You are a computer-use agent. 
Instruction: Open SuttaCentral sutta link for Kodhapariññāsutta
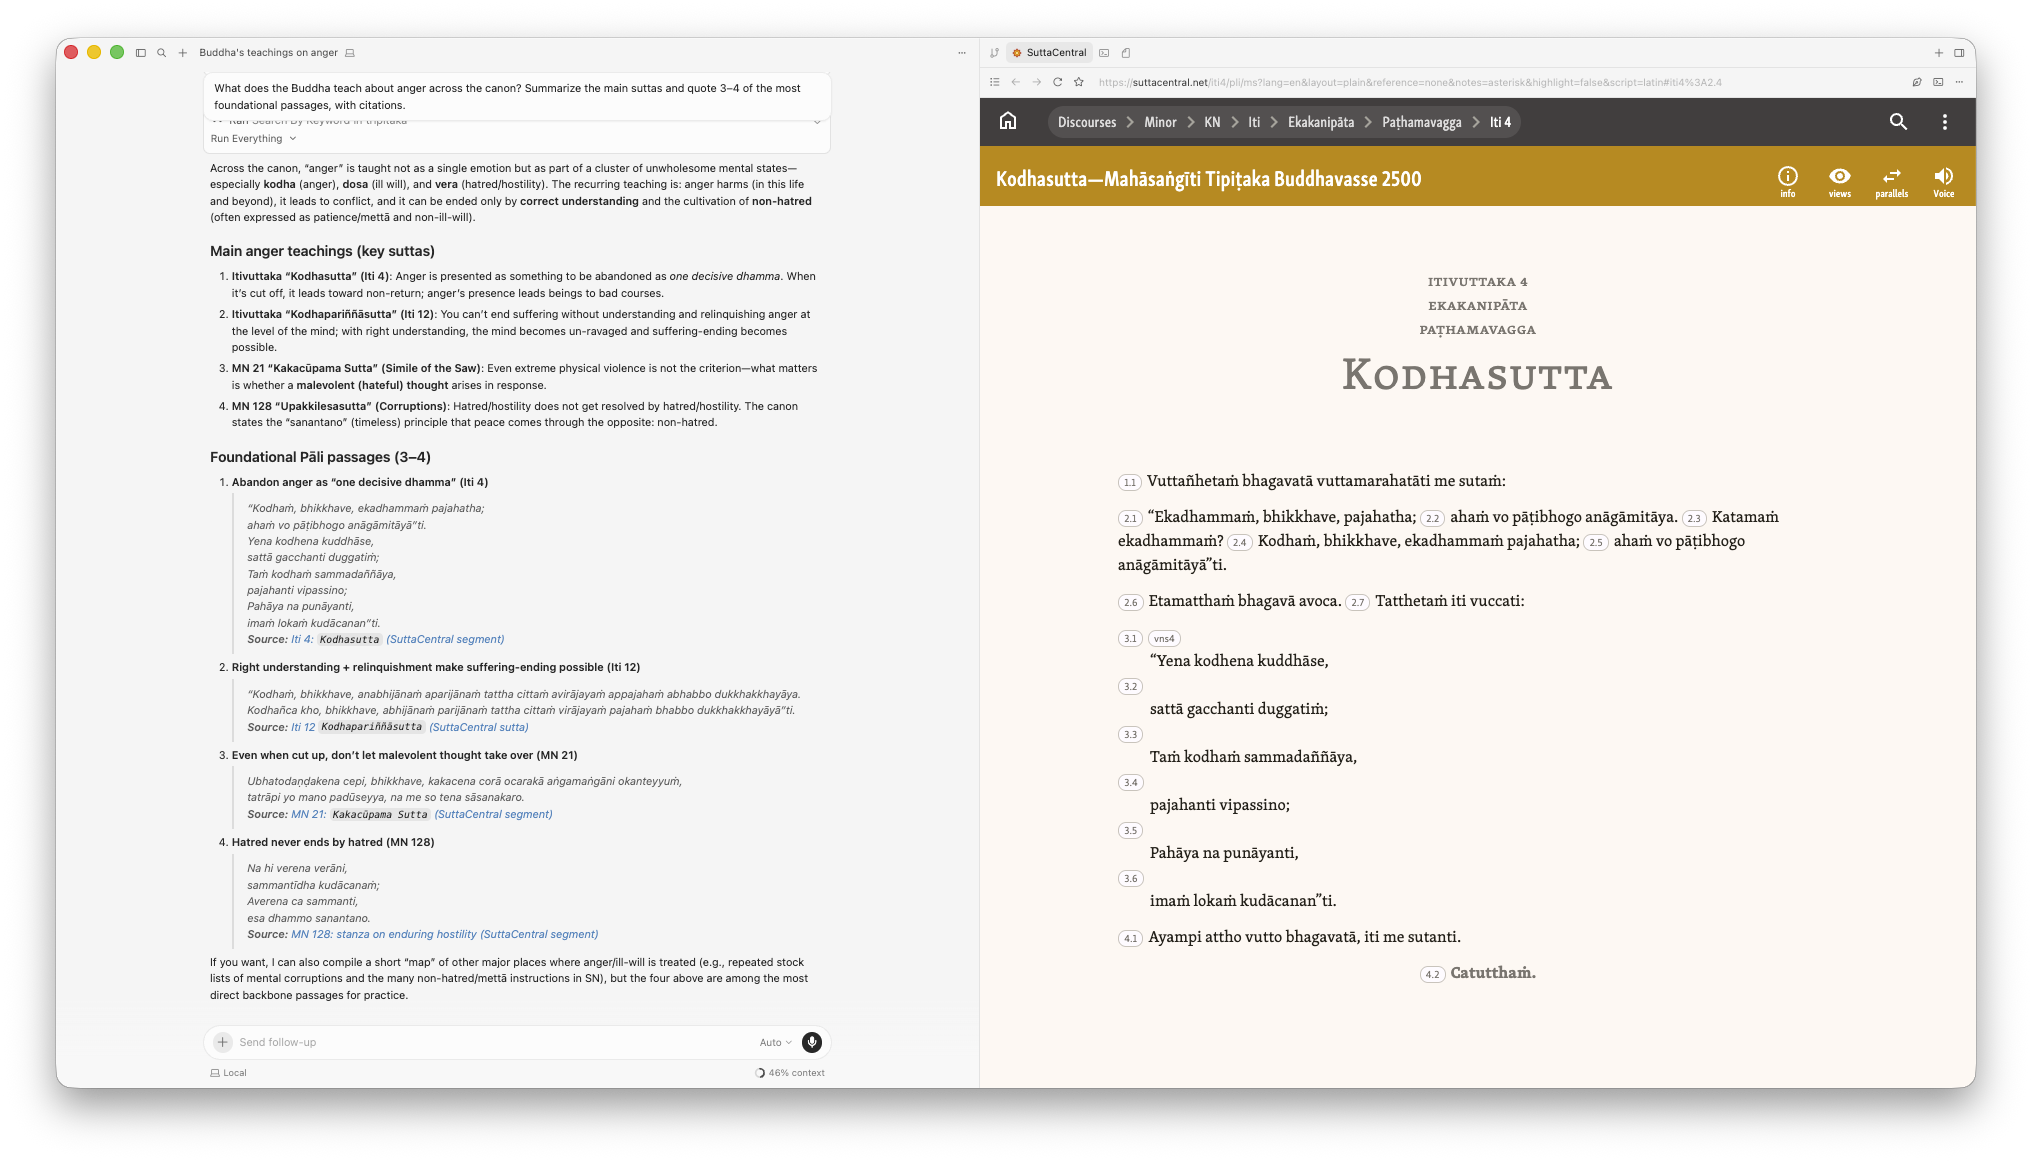coord(478,727)
